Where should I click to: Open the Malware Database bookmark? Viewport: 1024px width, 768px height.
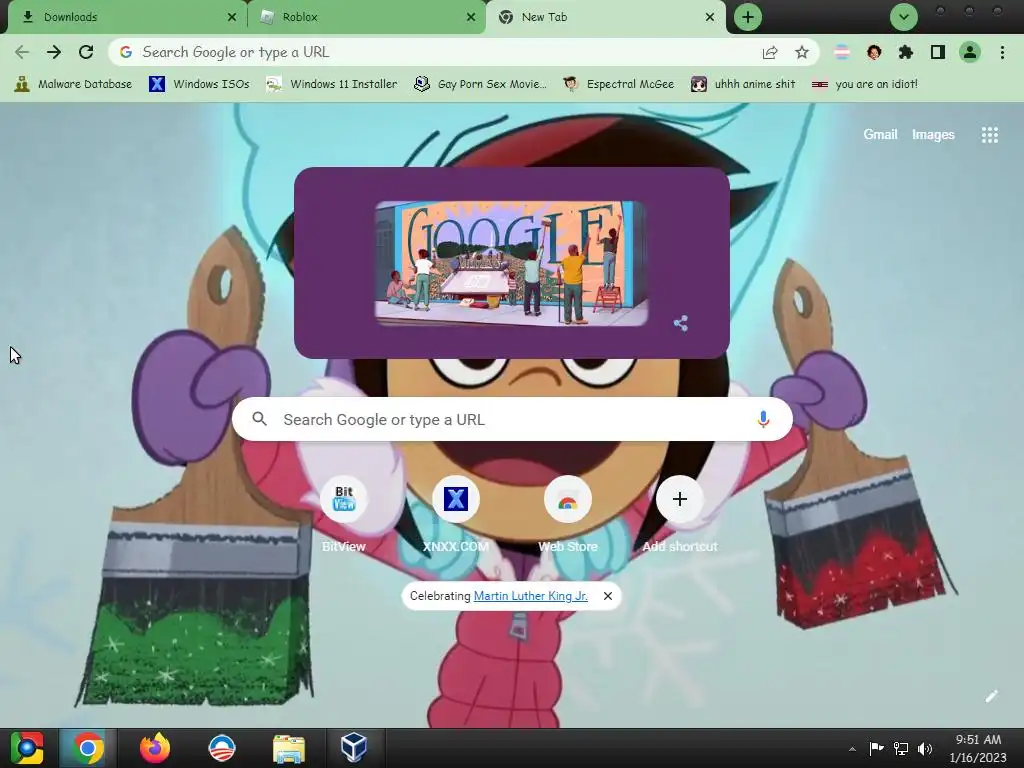click(x=73, y=84)
